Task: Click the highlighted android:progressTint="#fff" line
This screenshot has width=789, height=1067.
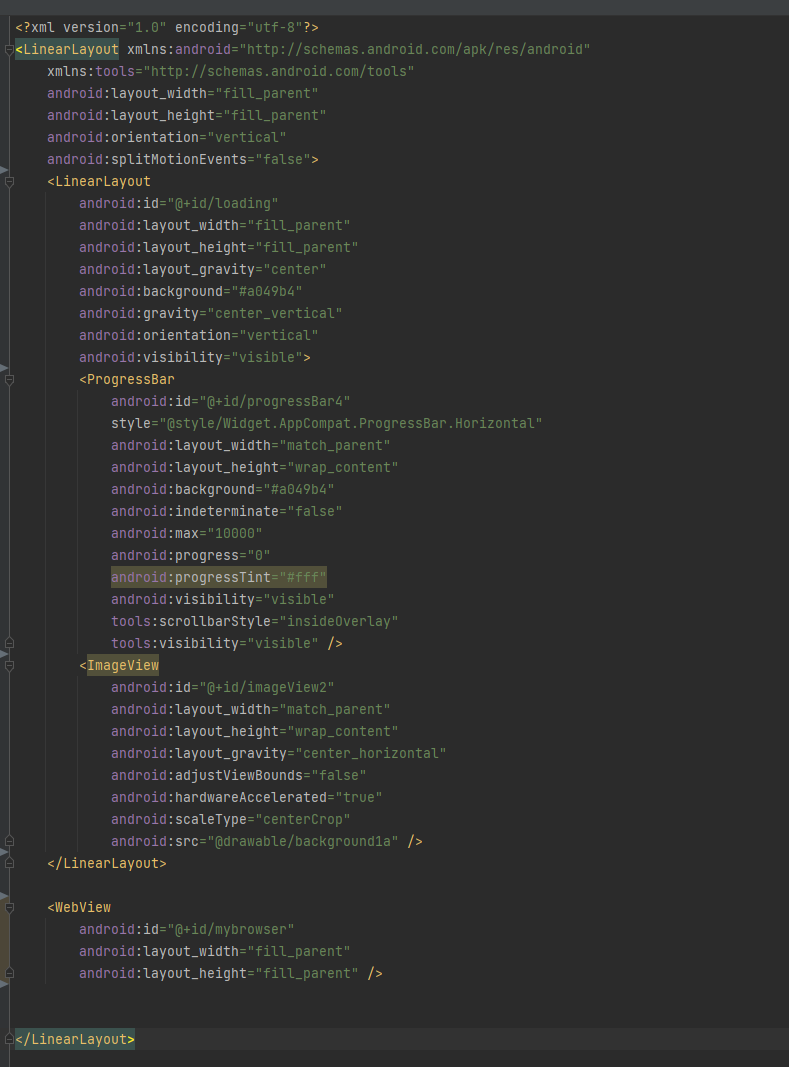Action: (x=219, y=577)
